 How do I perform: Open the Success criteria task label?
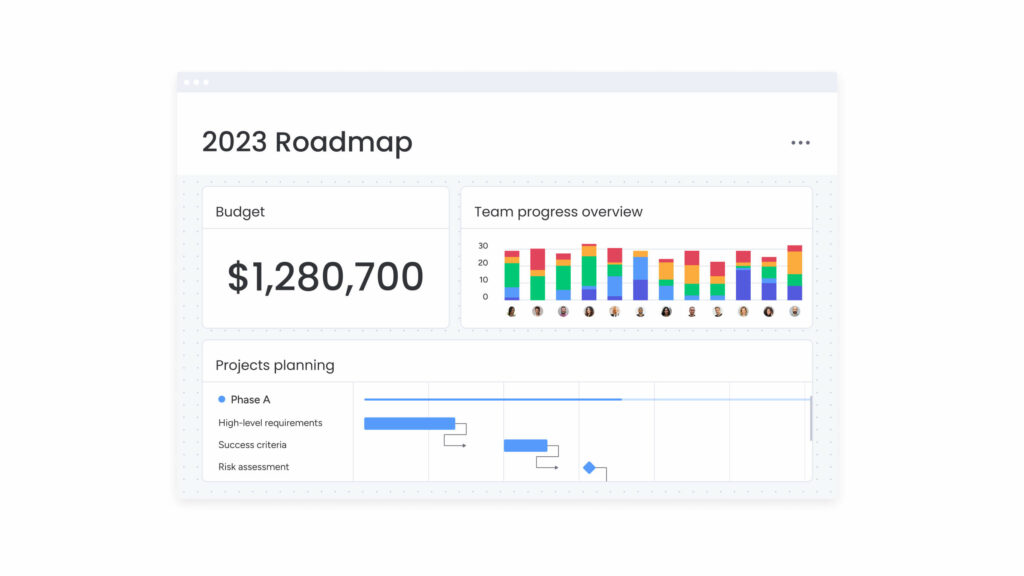[x=252, y=445]
